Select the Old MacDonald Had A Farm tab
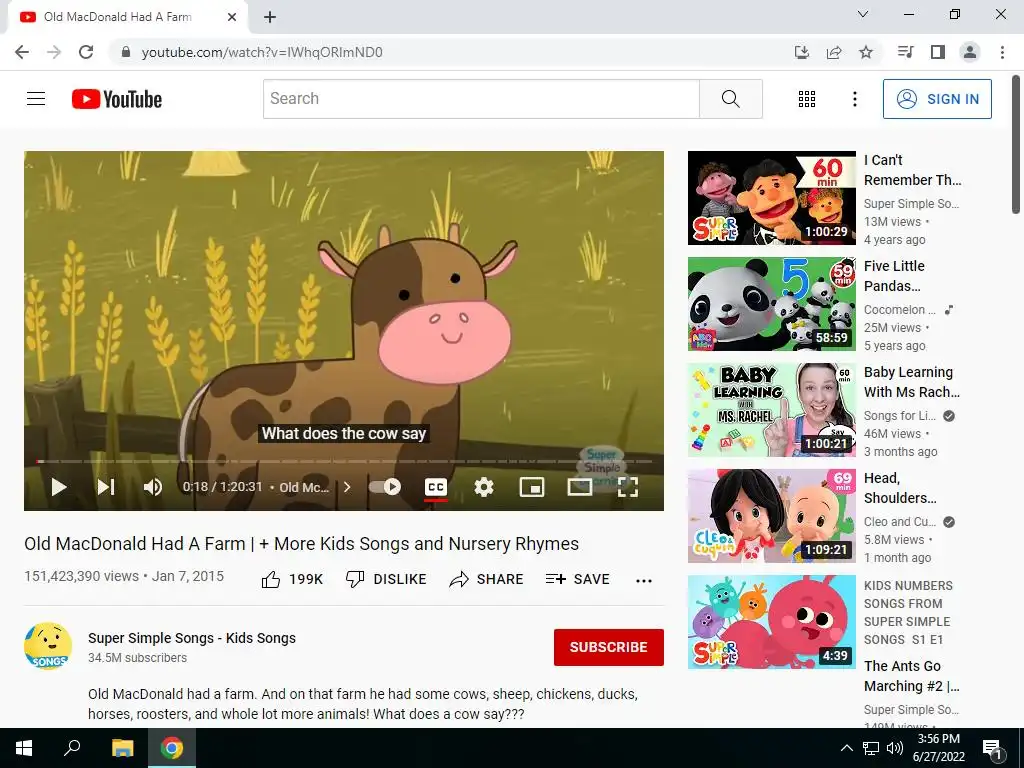Image resolution: width=1024 pixels, height=768 pixels. point(128,17)
